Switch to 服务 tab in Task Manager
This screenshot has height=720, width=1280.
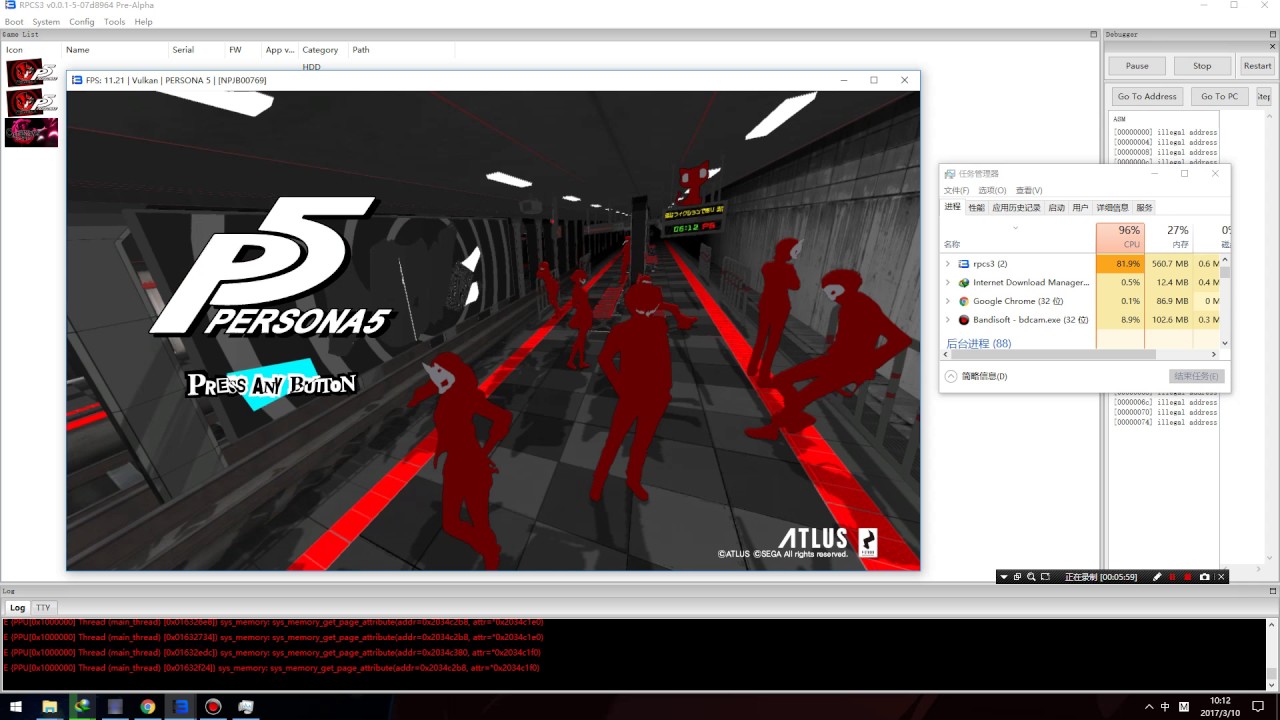pyautogui.click(x=1144, y=207)
